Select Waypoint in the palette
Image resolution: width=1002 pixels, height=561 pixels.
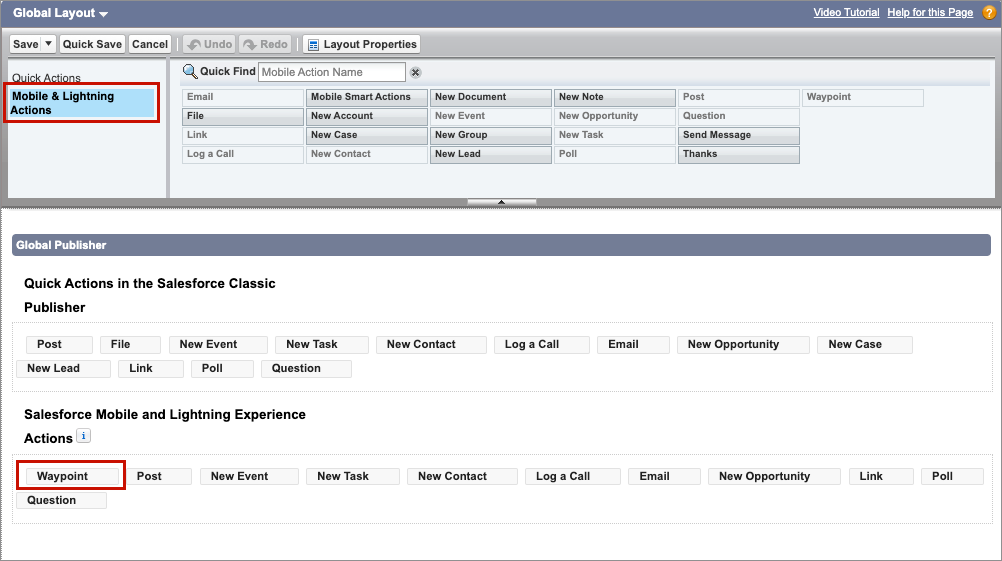[x=862, y=97]
